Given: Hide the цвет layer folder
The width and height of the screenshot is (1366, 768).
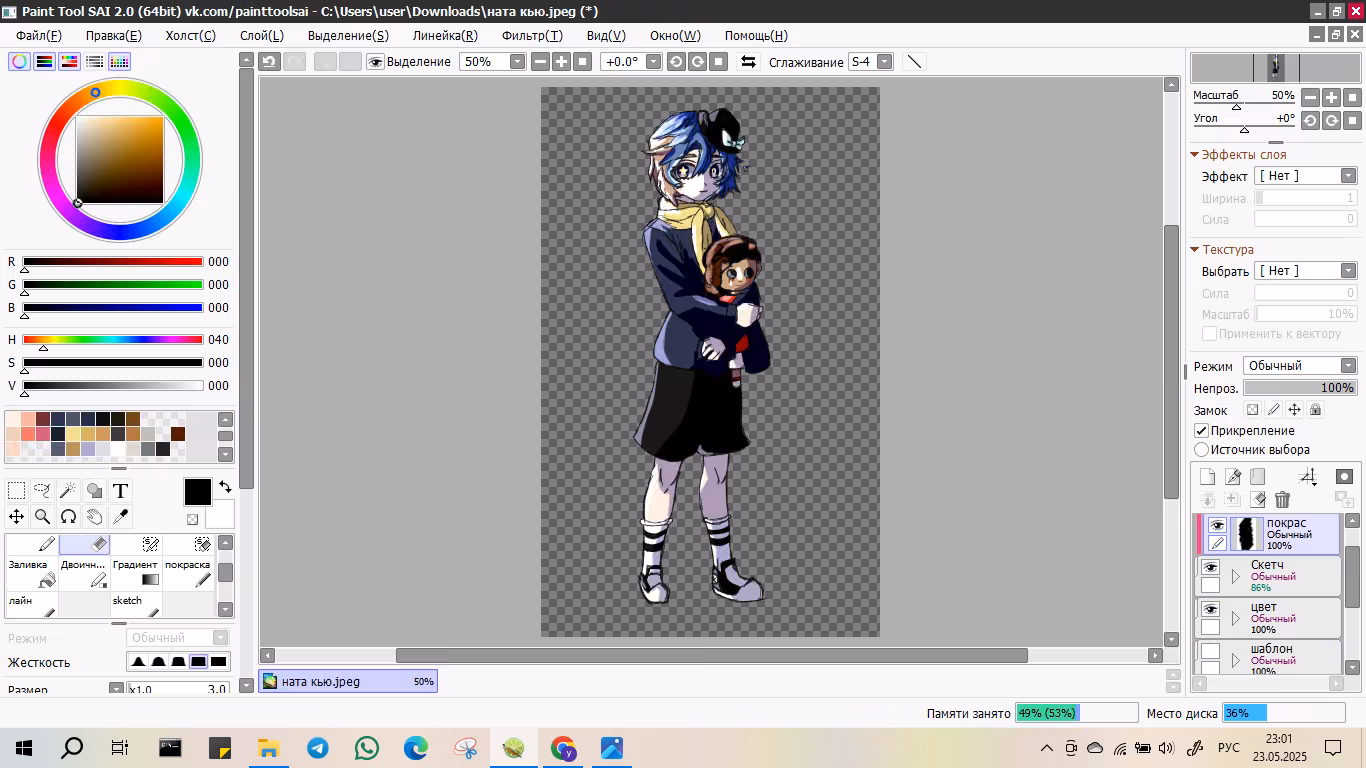Looking at the screenshot, I should (x=1210, y=609).
